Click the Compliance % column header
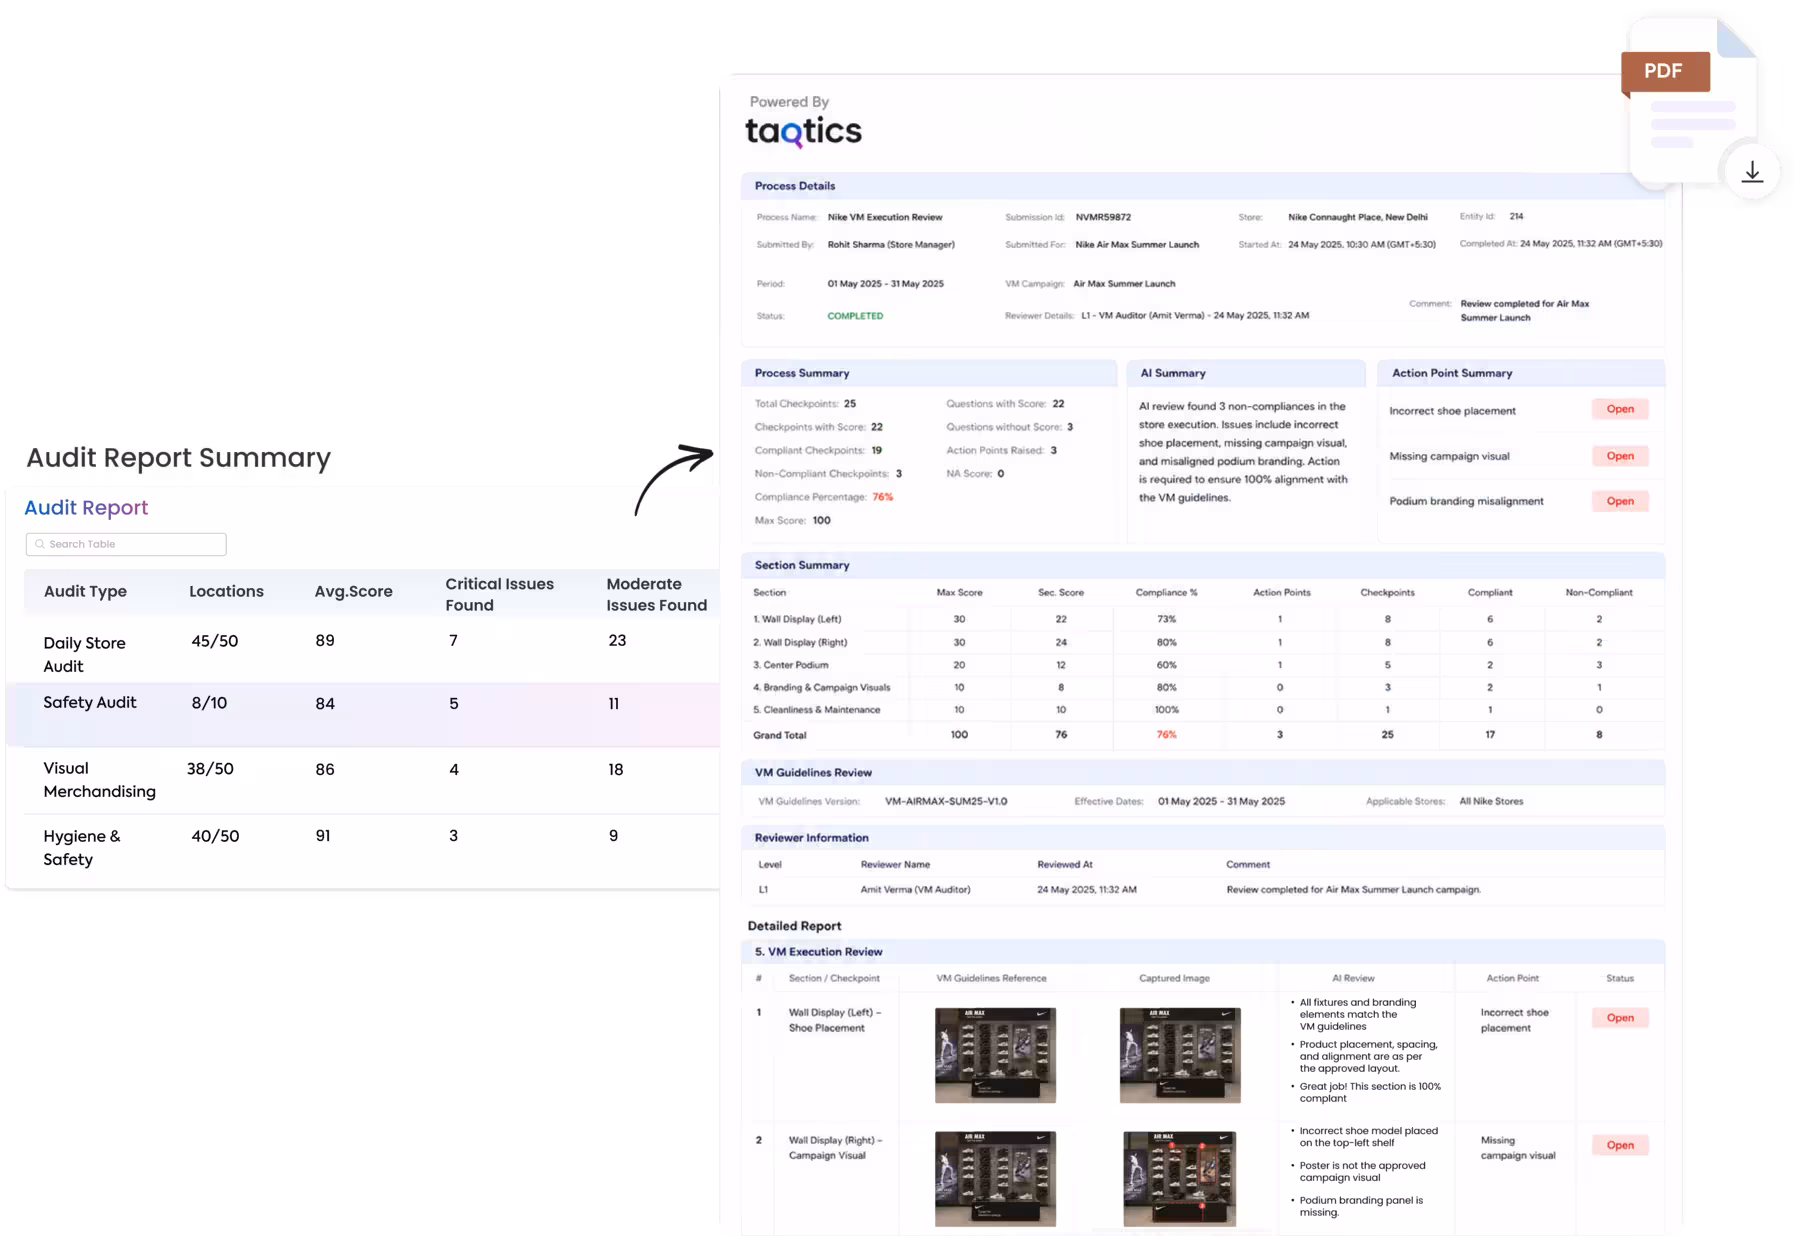Image resolution: width=1800 pixels, height=1236 pixels. (x=1166, y=593)
